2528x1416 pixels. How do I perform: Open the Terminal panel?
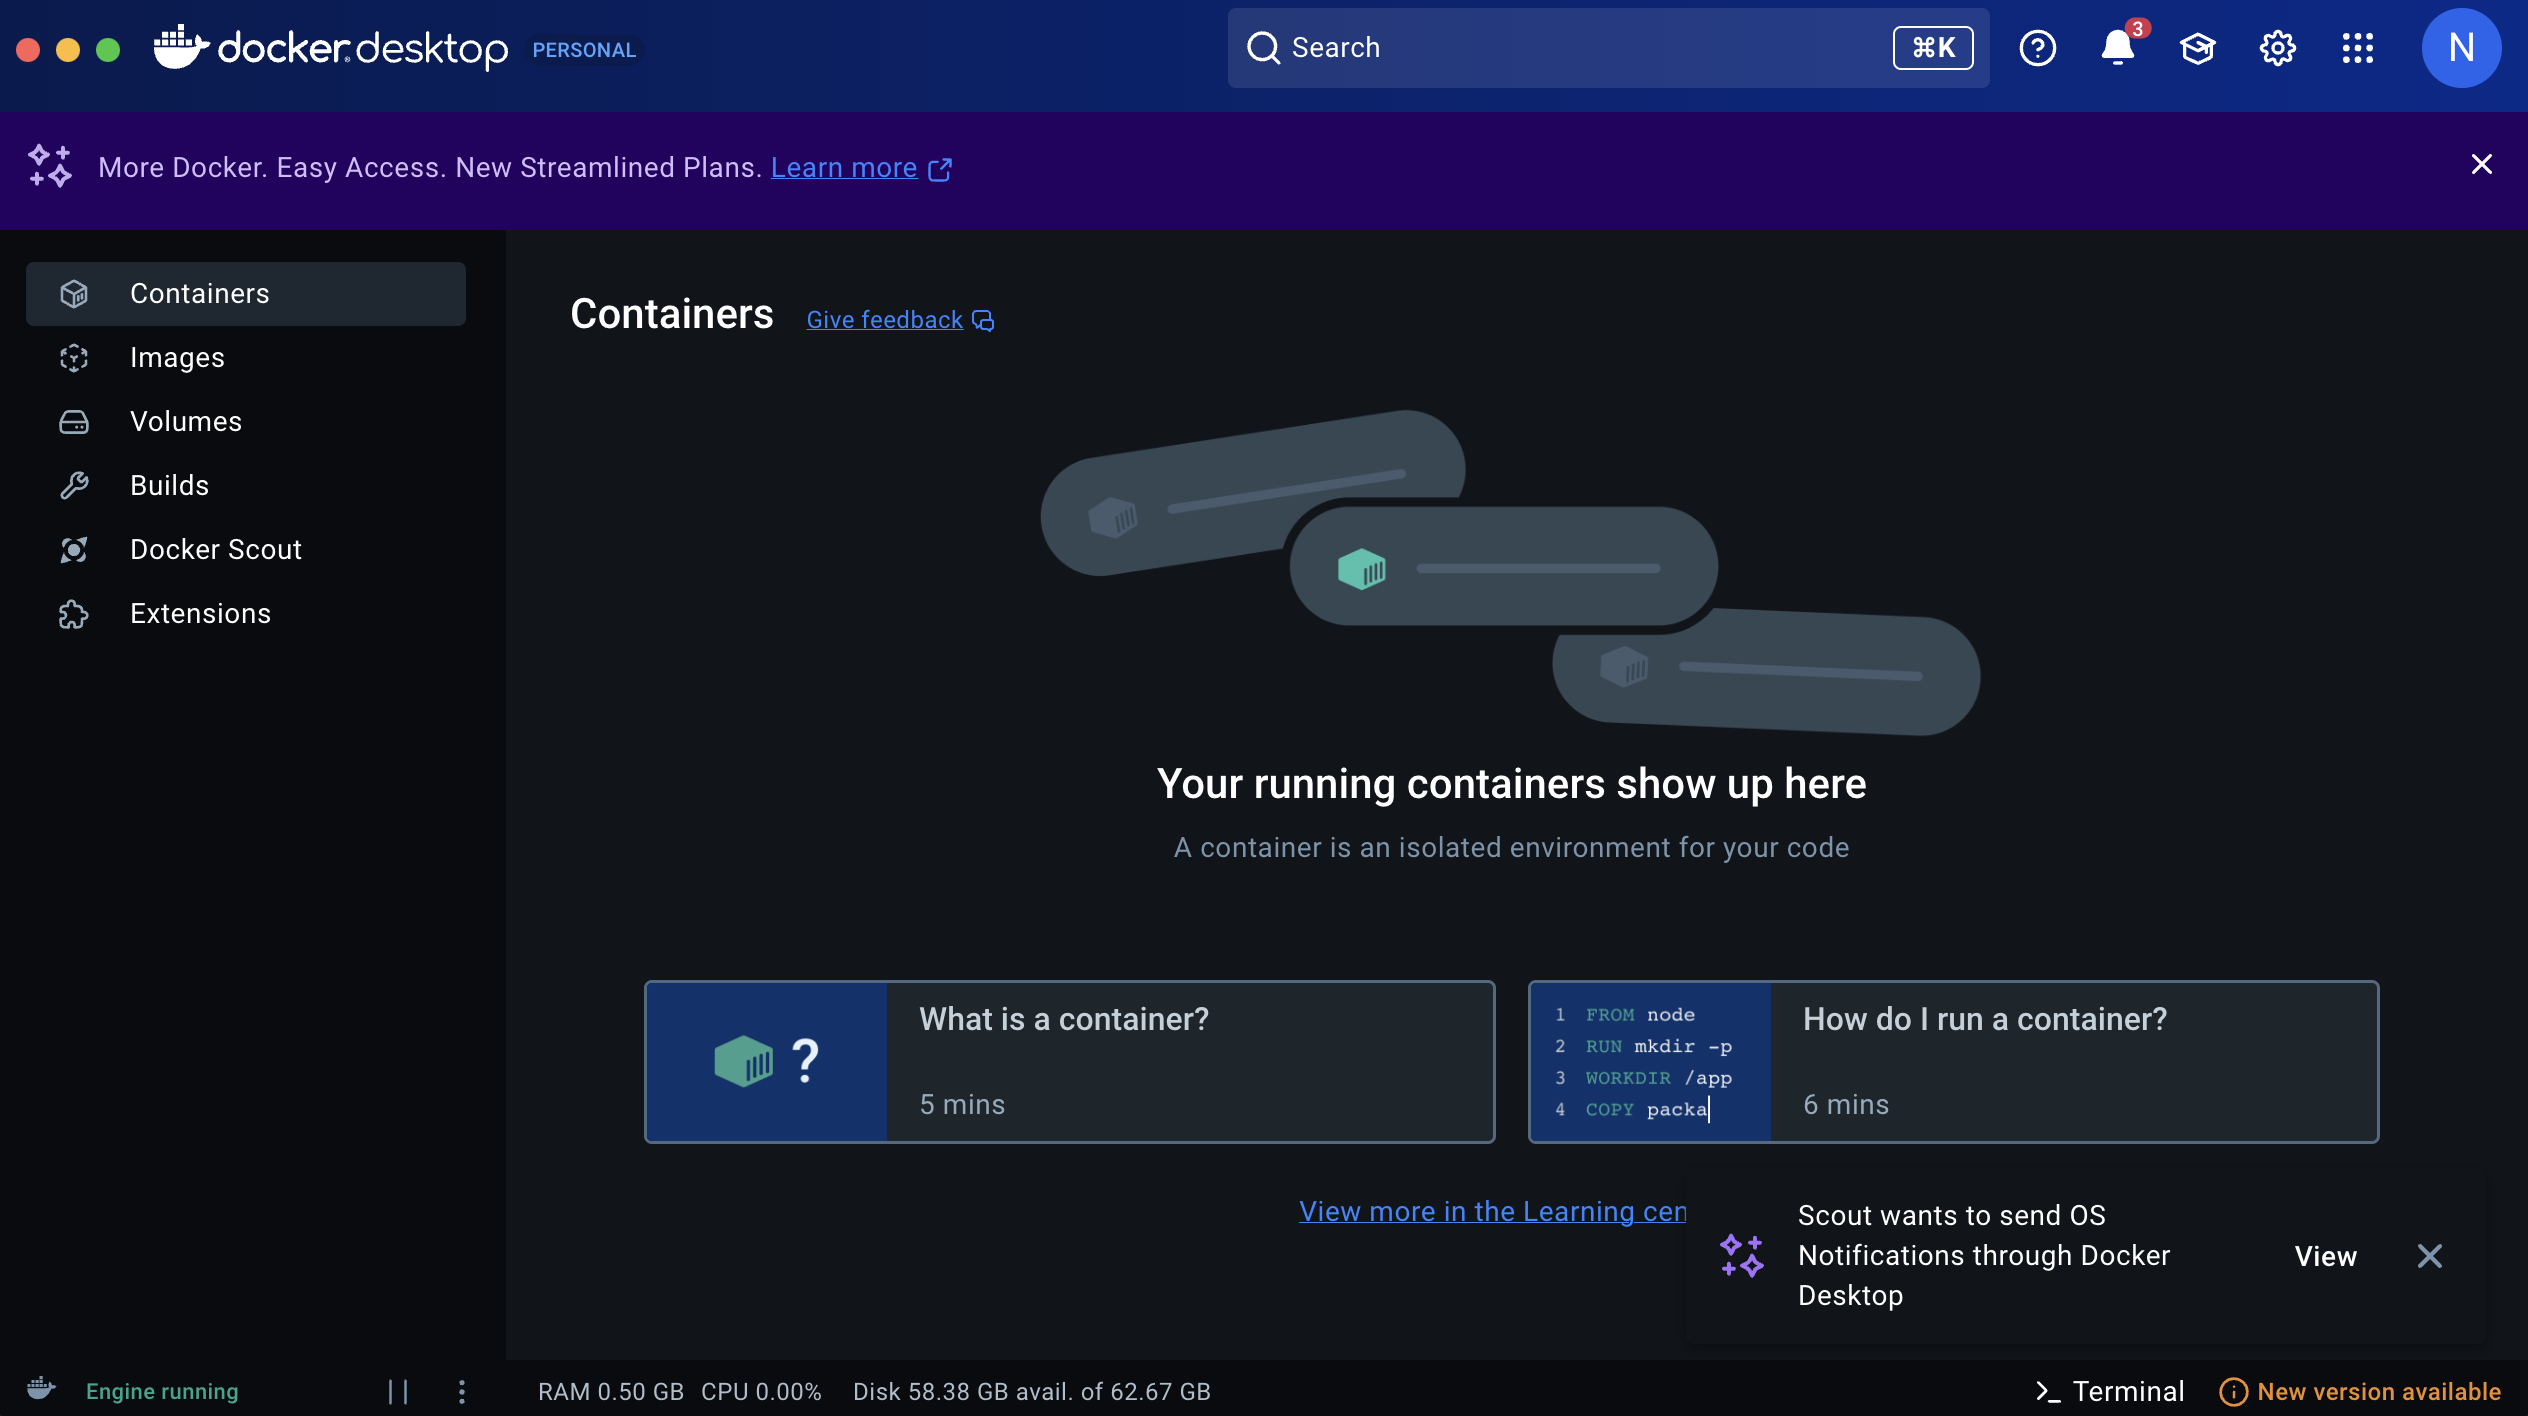(2110, 1391)
